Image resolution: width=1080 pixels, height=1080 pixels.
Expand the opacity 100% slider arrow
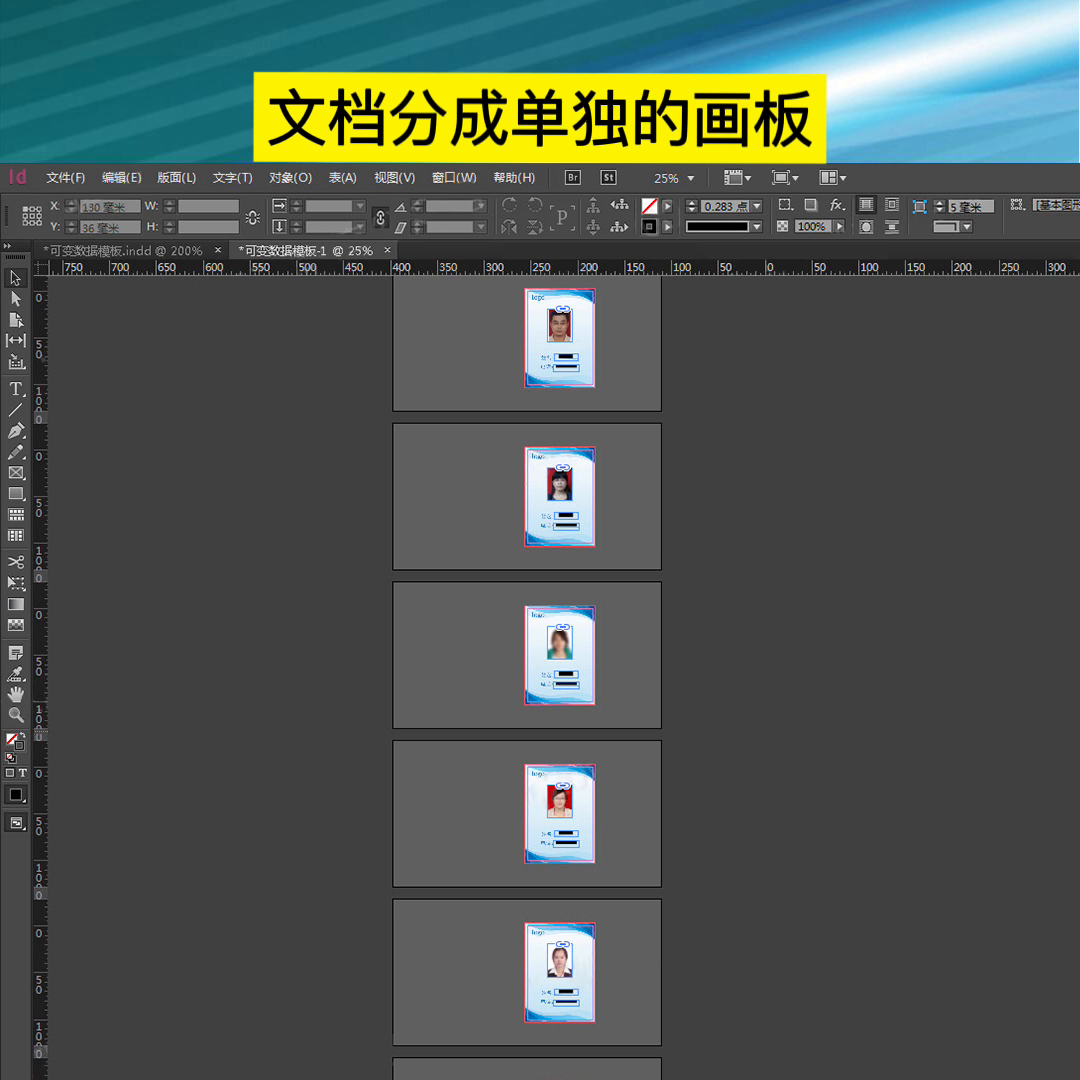click(x=839, y=226)
